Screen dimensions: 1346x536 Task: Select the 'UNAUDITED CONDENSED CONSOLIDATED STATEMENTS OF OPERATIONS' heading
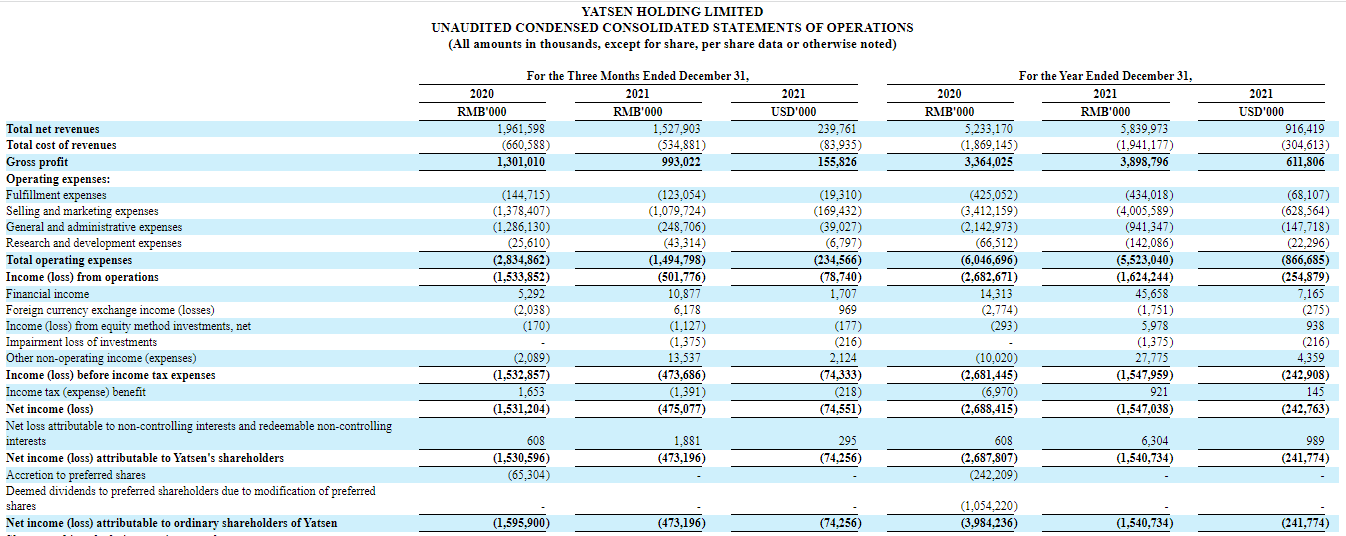pos(672,28)
